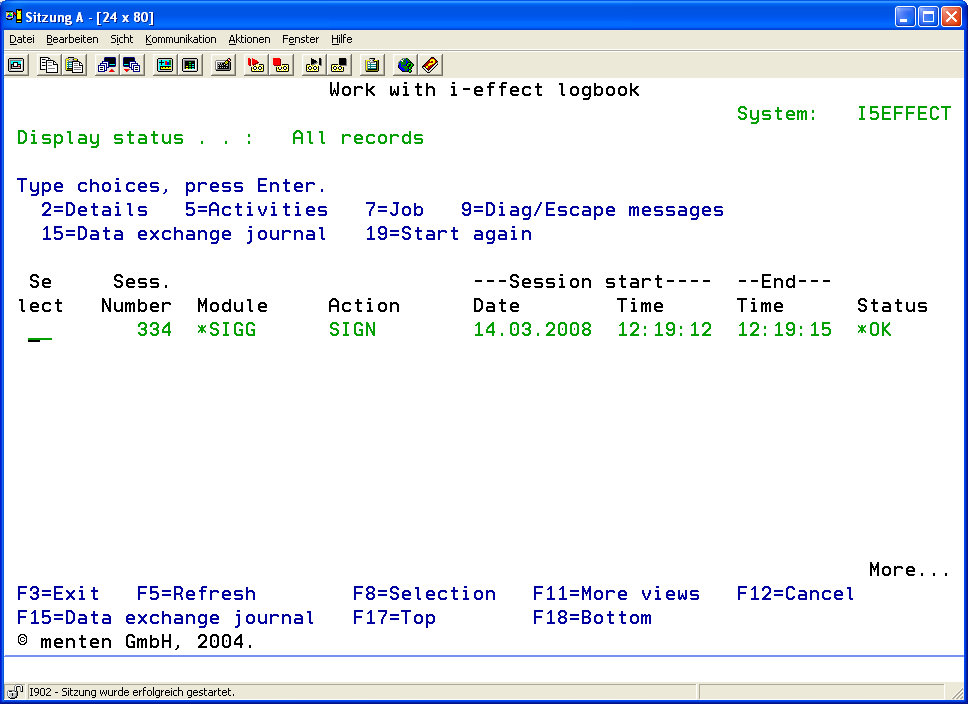Click the Send File to host icon

(106, 65)
